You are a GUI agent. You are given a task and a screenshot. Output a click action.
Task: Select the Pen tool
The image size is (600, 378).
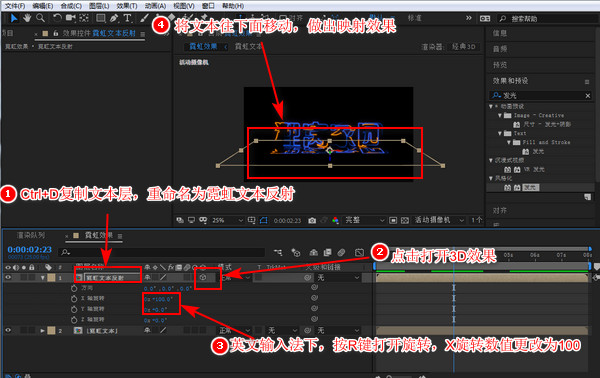coord(114,18)
